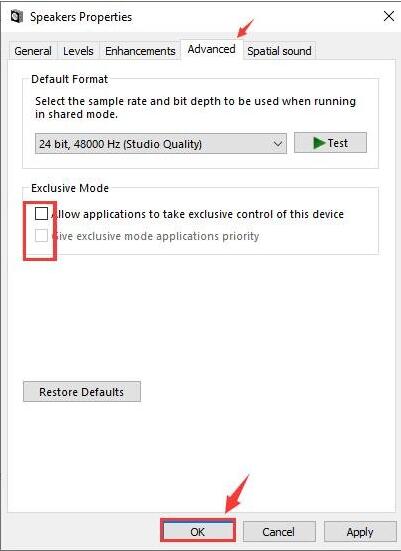Click the Apply button
The width and height of the screenshot is (401, 551).
(x=360, y=532)
